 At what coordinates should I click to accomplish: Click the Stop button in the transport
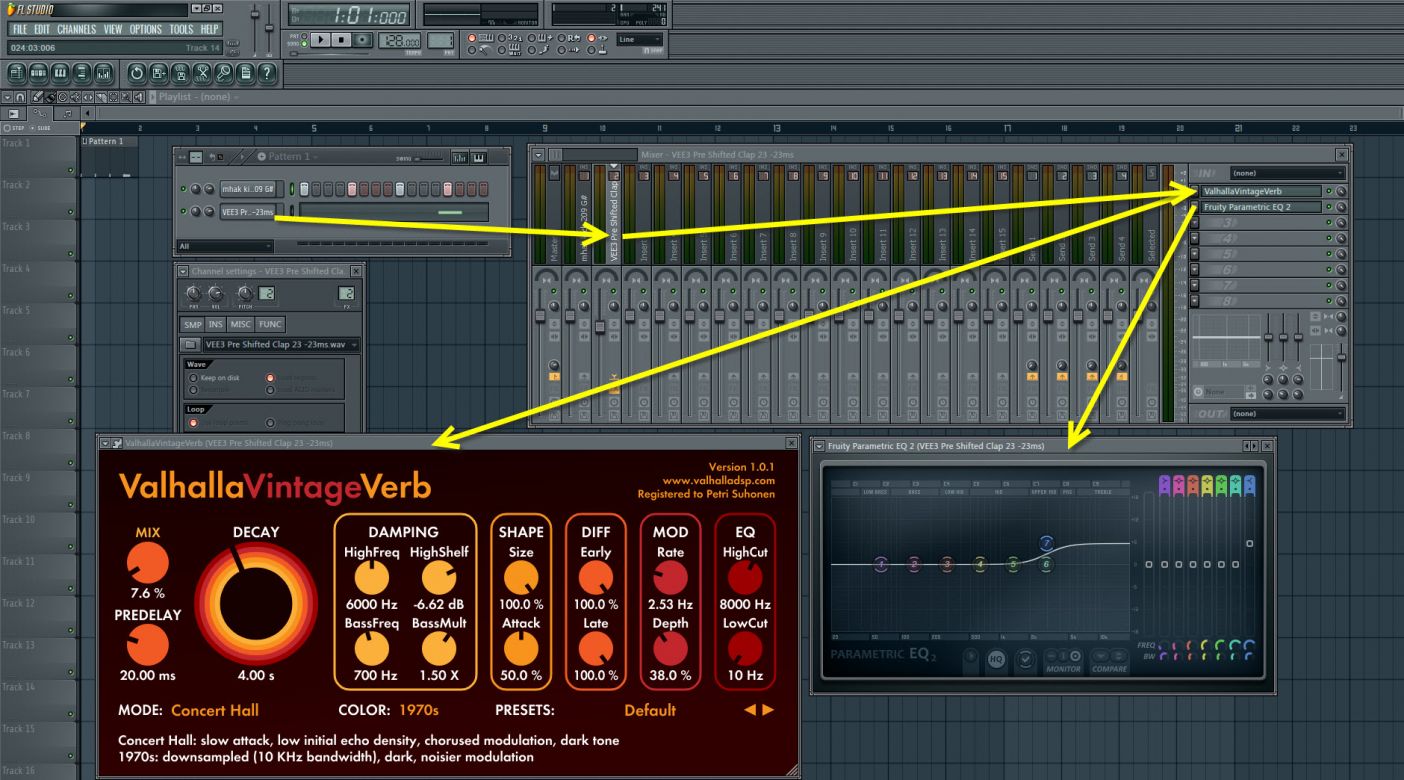click(341, 40)
